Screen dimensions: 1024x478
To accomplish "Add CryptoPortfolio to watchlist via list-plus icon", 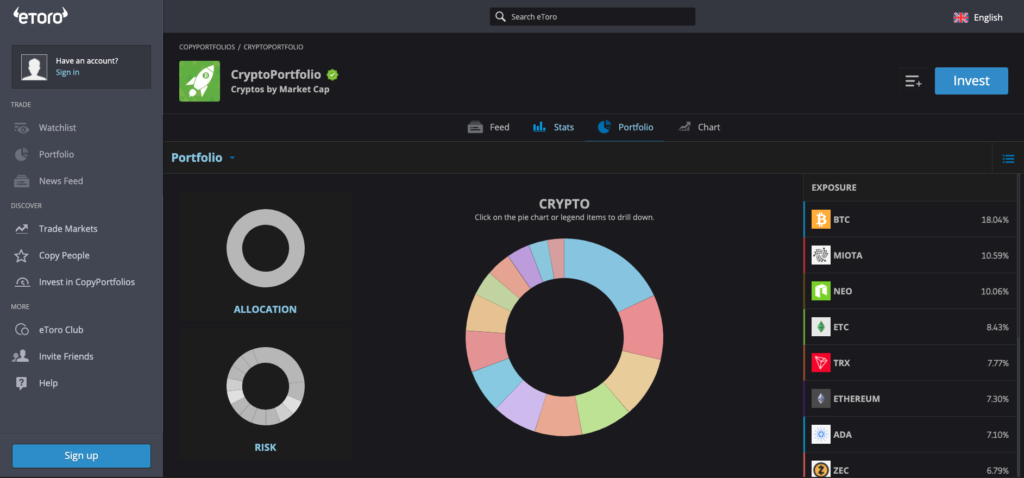I will click(913, 81).
